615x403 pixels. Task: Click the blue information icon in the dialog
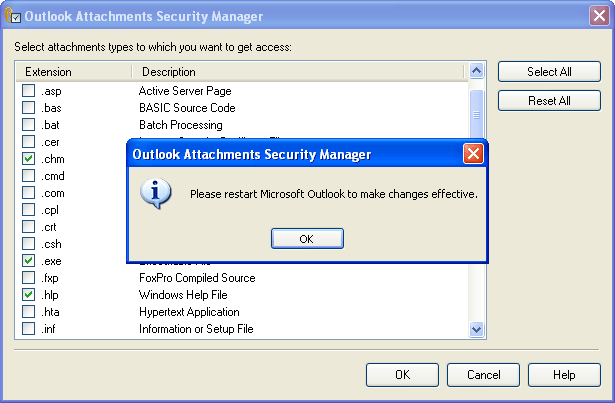[x=156, y=193]
